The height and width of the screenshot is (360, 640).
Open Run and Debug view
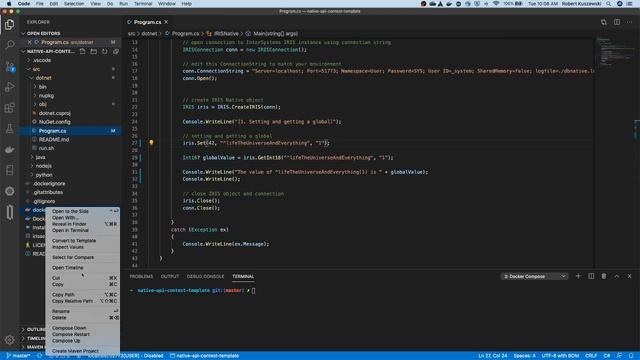[9, 87]
